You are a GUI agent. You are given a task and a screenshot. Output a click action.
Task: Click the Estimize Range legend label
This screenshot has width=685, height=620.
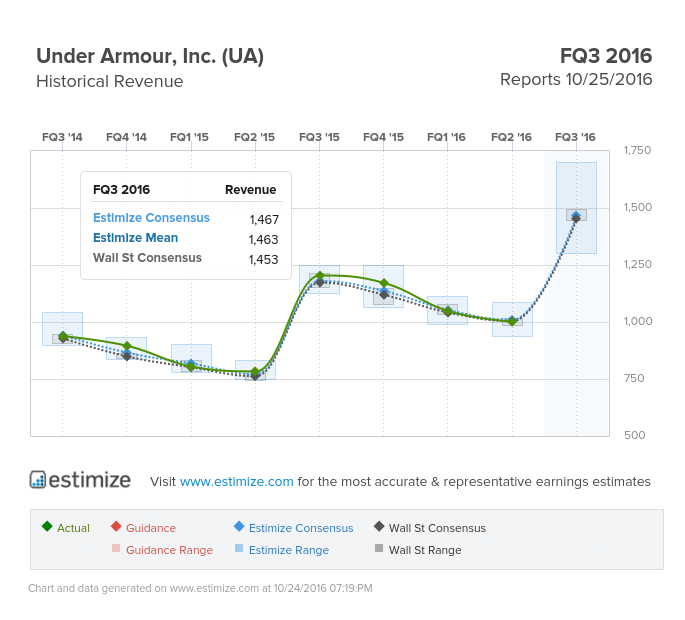289,550
